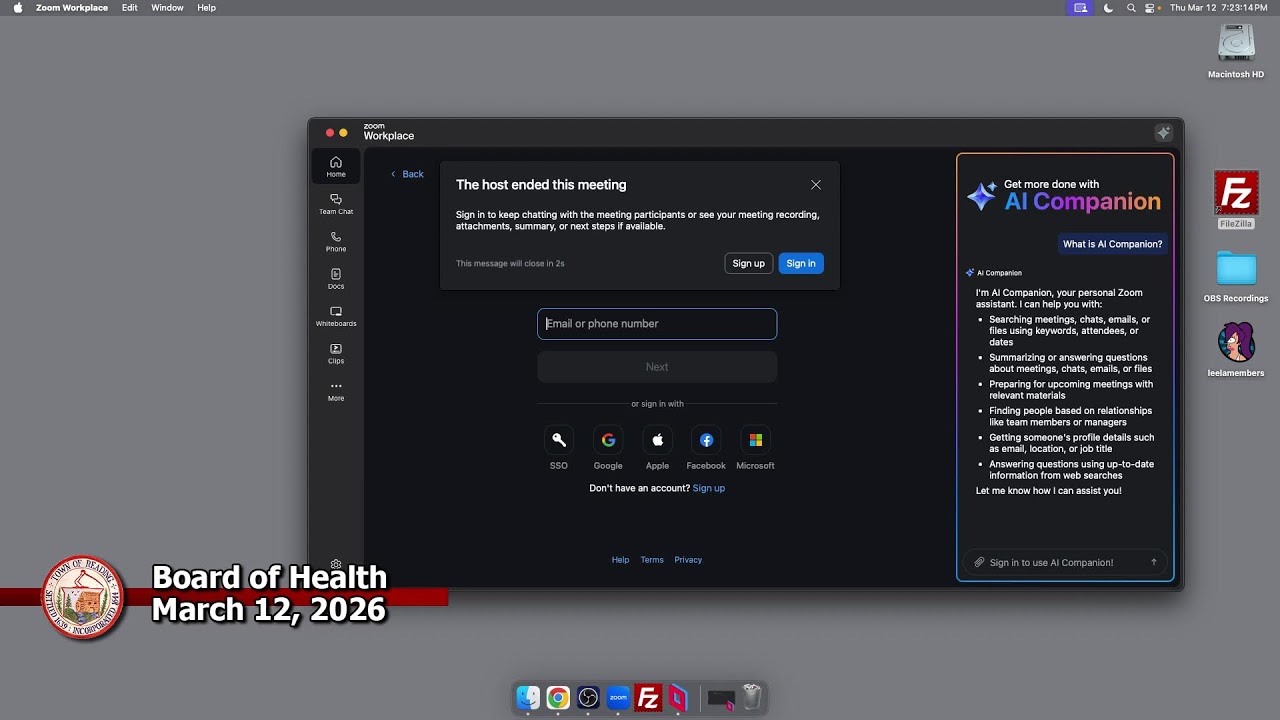
Task: Open the Terms link
Action: 652,560
